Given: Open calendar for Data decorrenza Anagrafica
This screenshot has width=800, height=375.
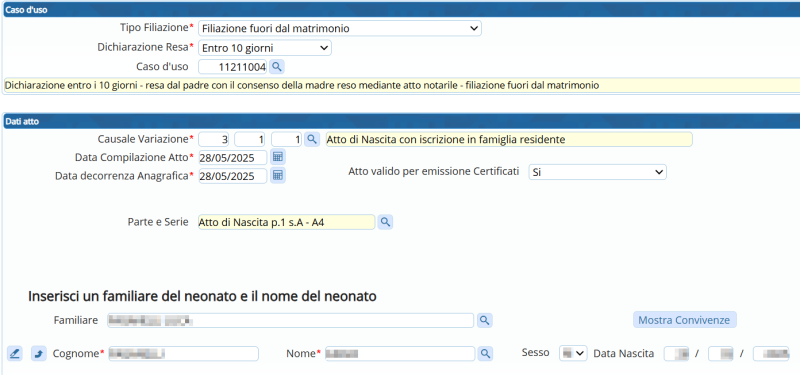Looking at the screenshot, I should pyautogui.click(x=278, y=176).
